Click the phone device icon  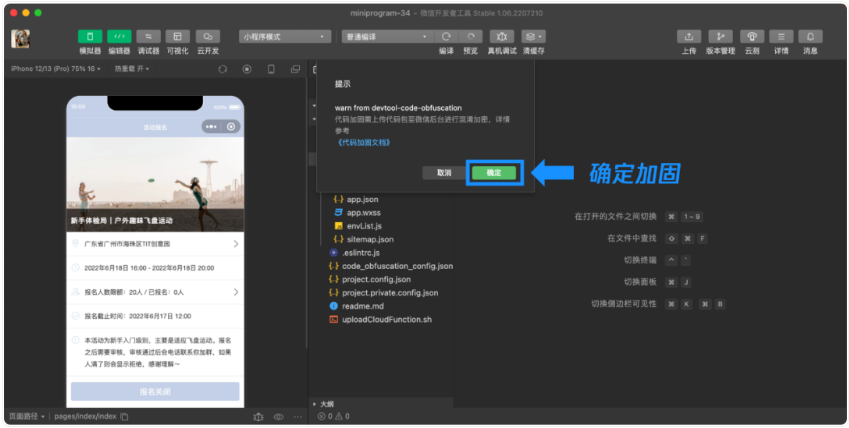click(x=271, y=69)
